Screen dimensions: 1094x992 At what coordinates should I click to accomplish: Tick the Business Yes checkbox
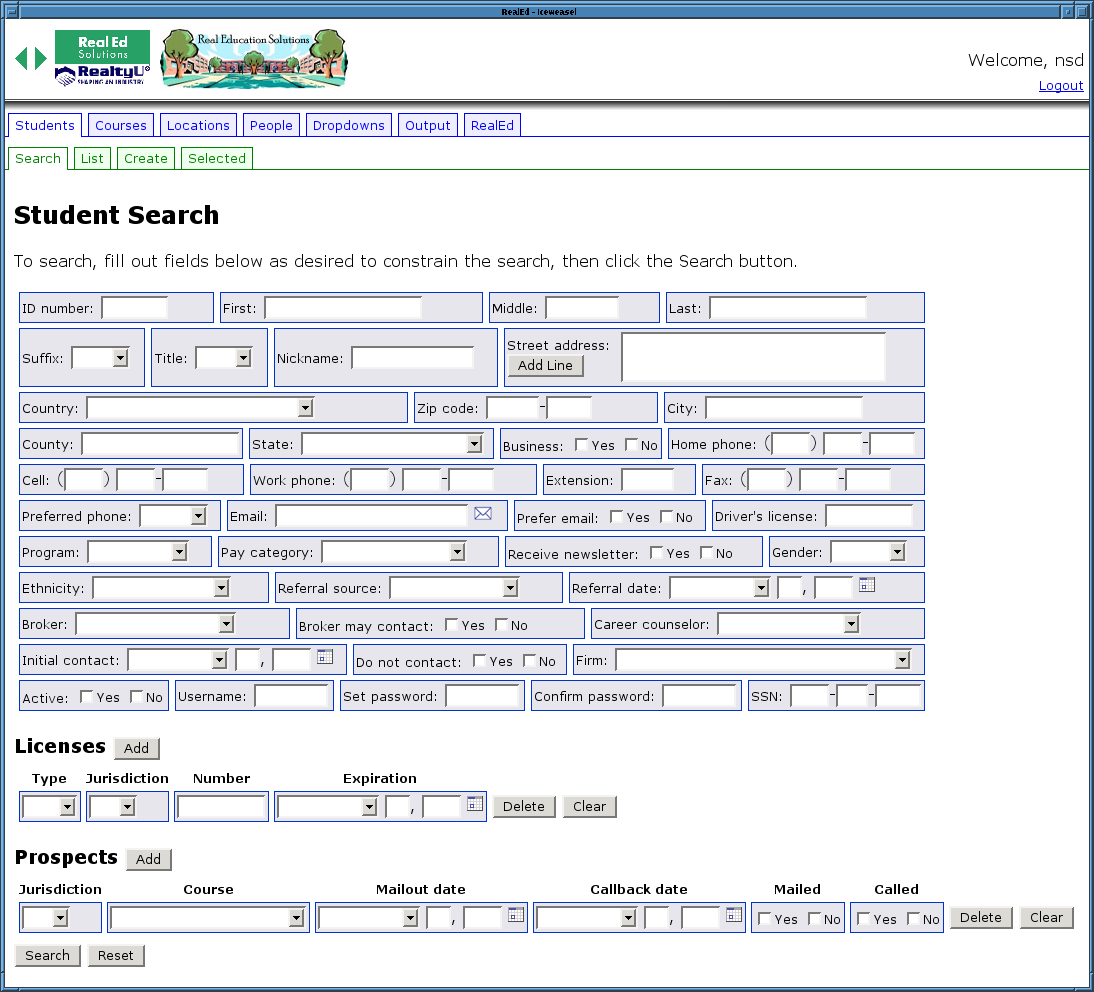(581, 445)
